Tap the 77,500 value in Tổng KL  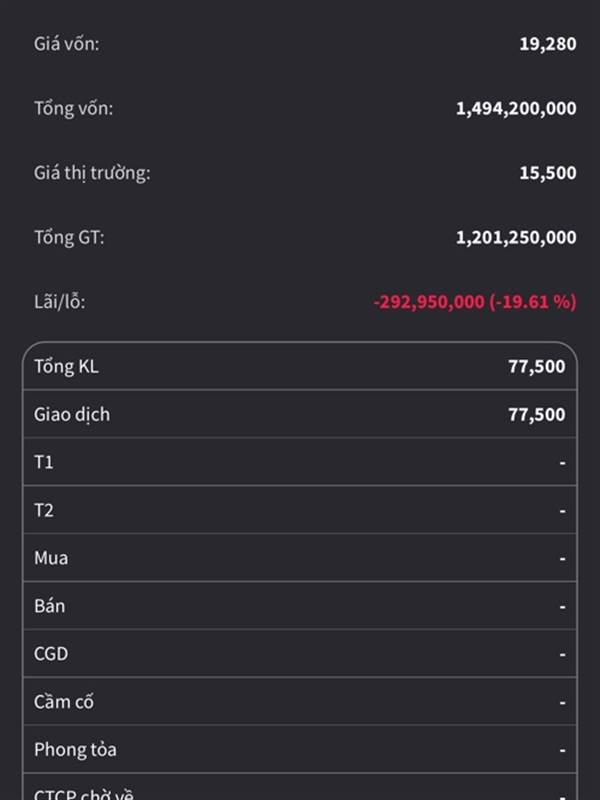coord(537,366)
